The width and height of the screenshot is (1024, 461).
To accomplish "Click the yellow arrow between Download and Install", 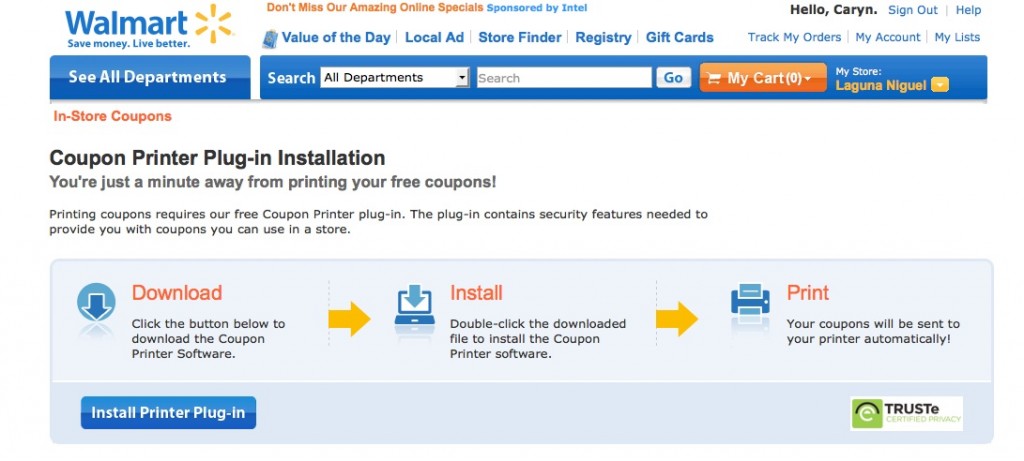I will pyautogui.click(x=349, y=319).
